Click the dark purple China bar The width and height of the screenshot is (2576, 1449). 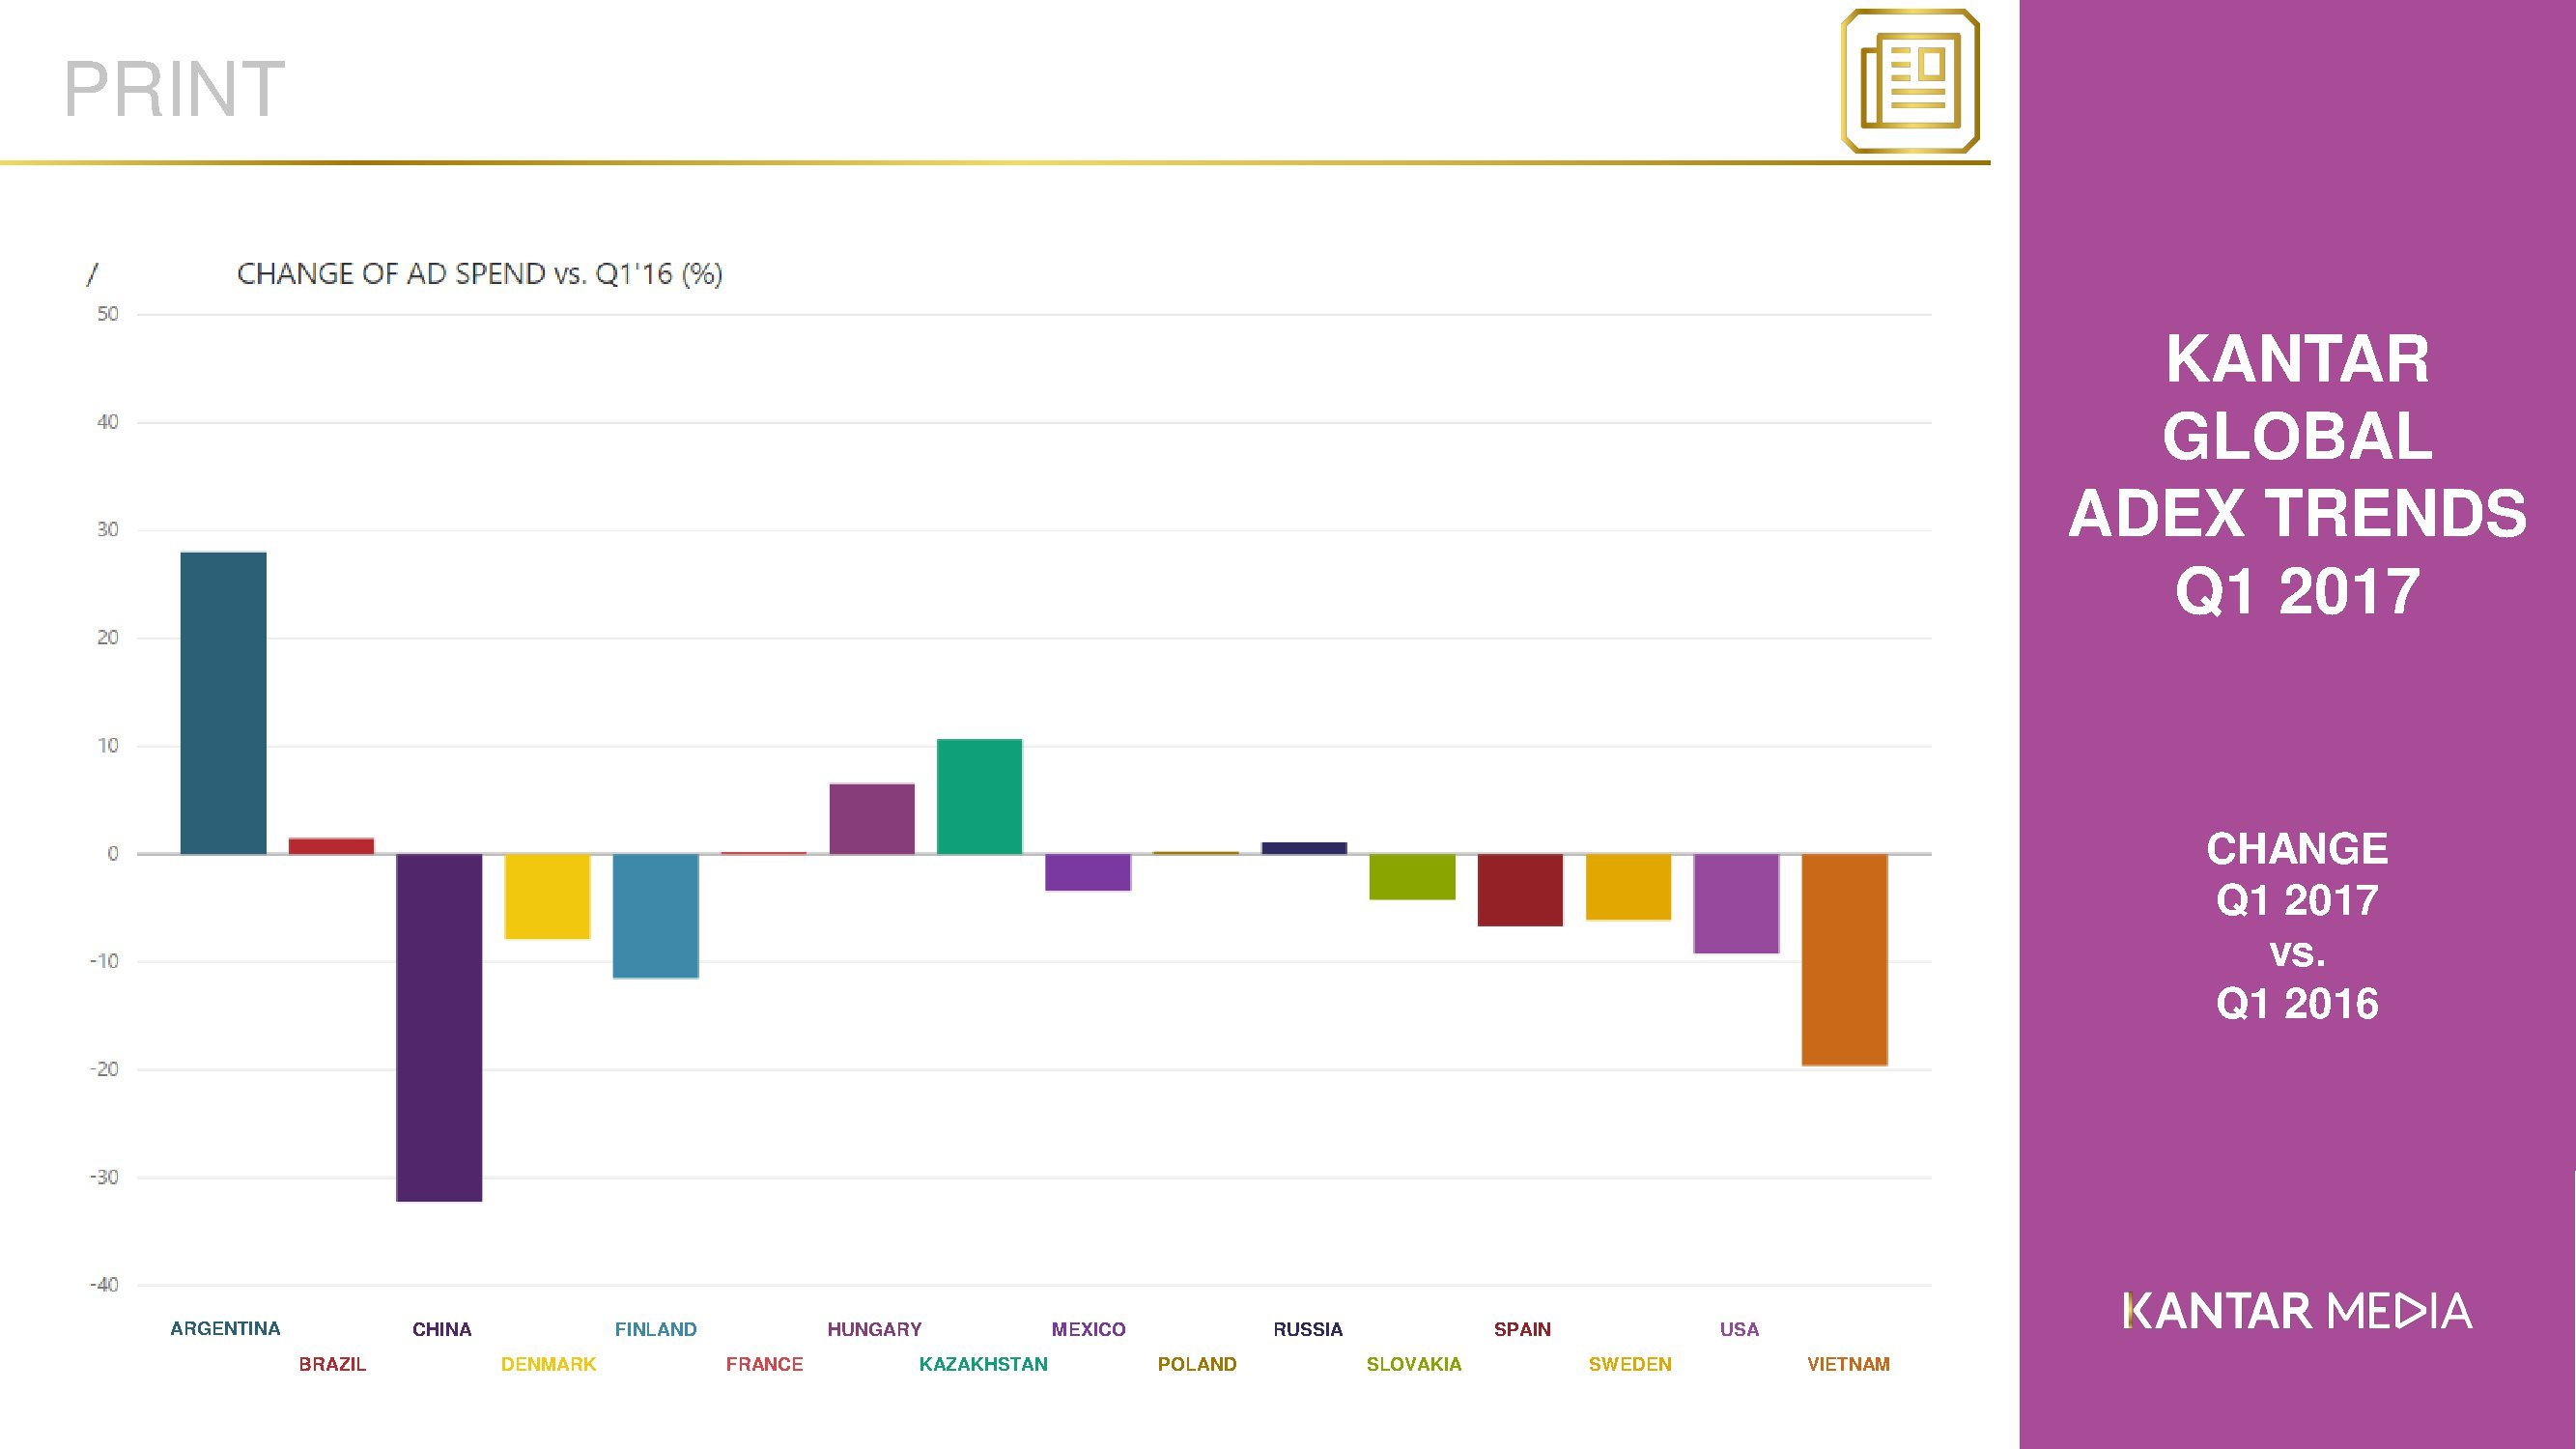pos(439,1027)
